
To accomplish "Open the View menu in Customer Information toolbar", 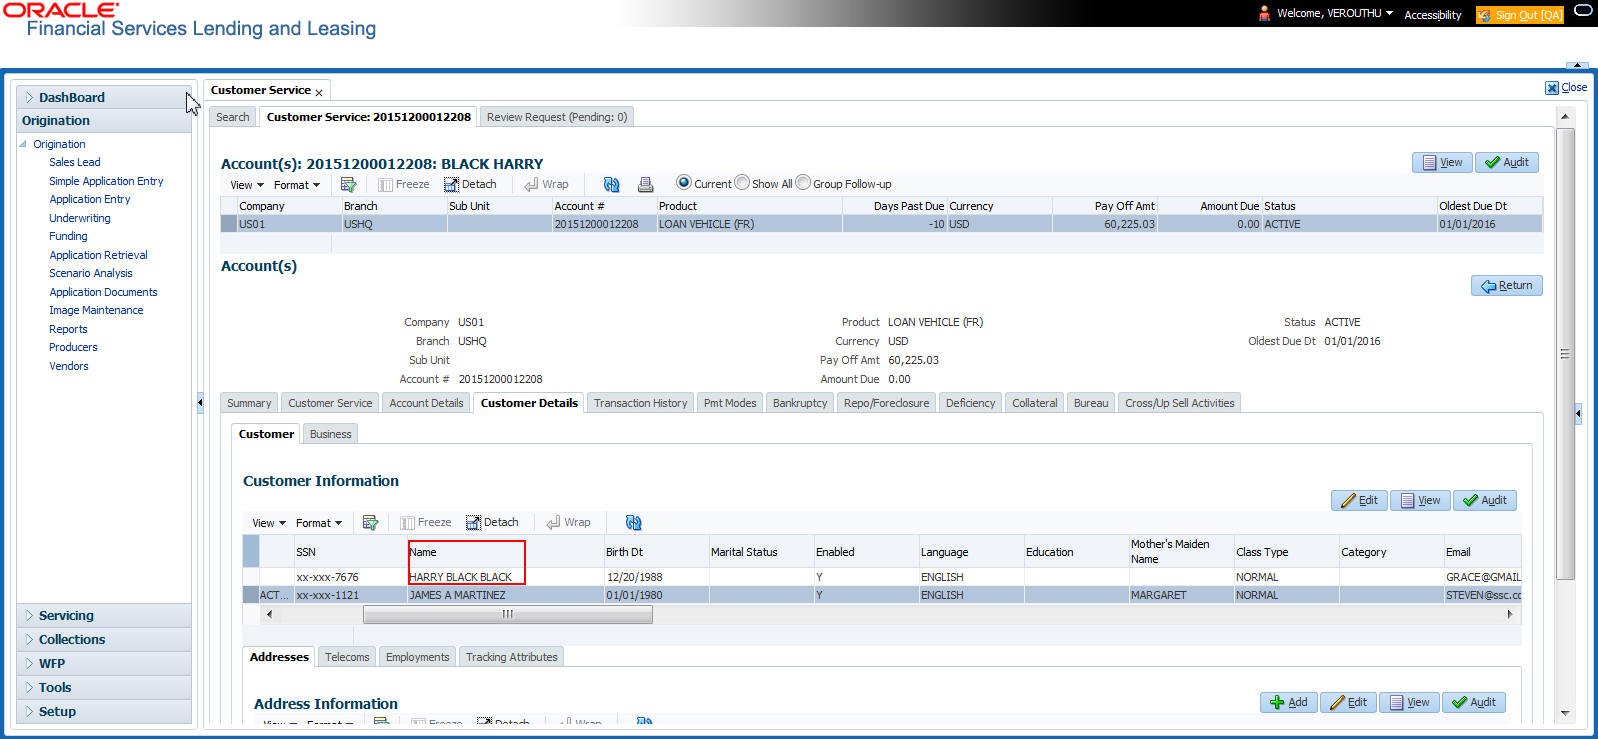I will coord(269,523).
